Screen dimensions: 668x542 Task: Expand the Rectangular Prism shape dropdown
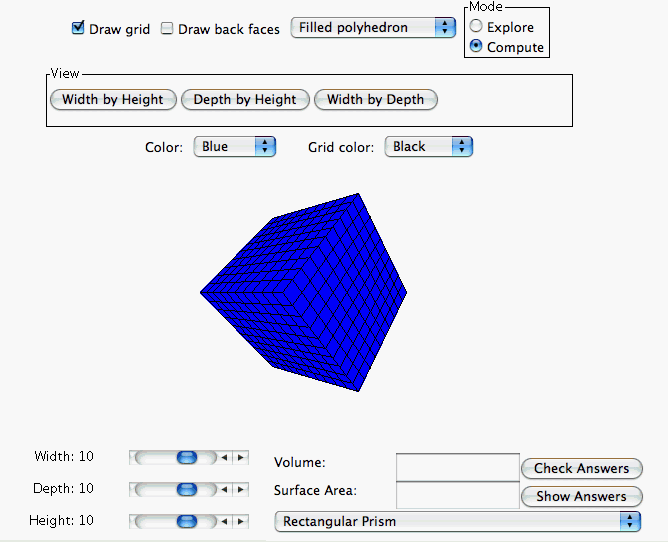(x=457, y=521)
